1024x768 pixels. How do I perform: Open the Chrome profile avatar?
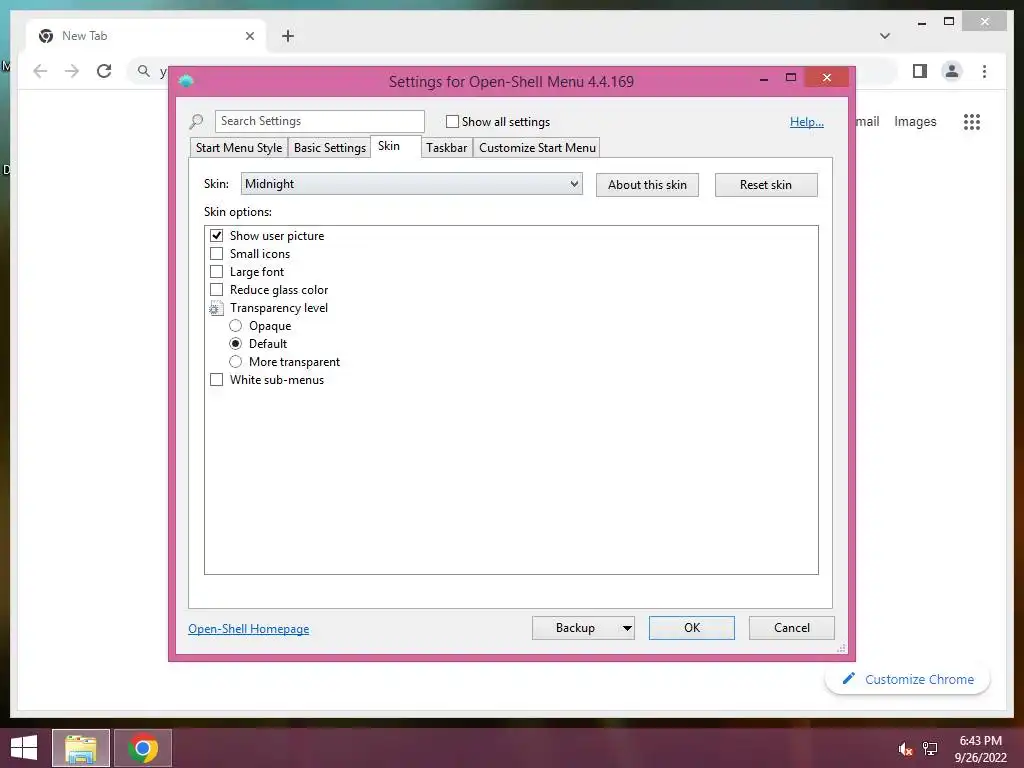(x=952, y=71)
